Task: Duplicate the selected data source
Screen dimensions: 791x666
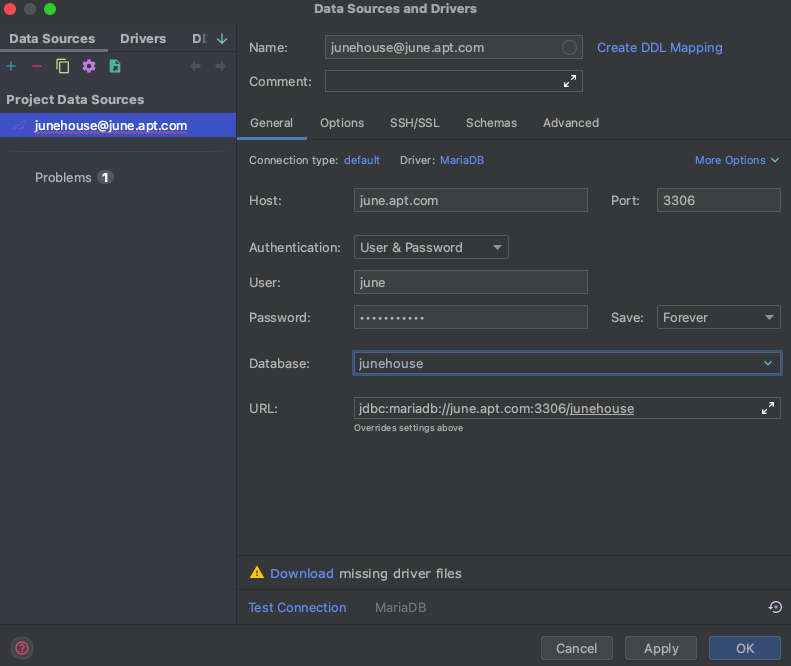Action: point(63,66)
